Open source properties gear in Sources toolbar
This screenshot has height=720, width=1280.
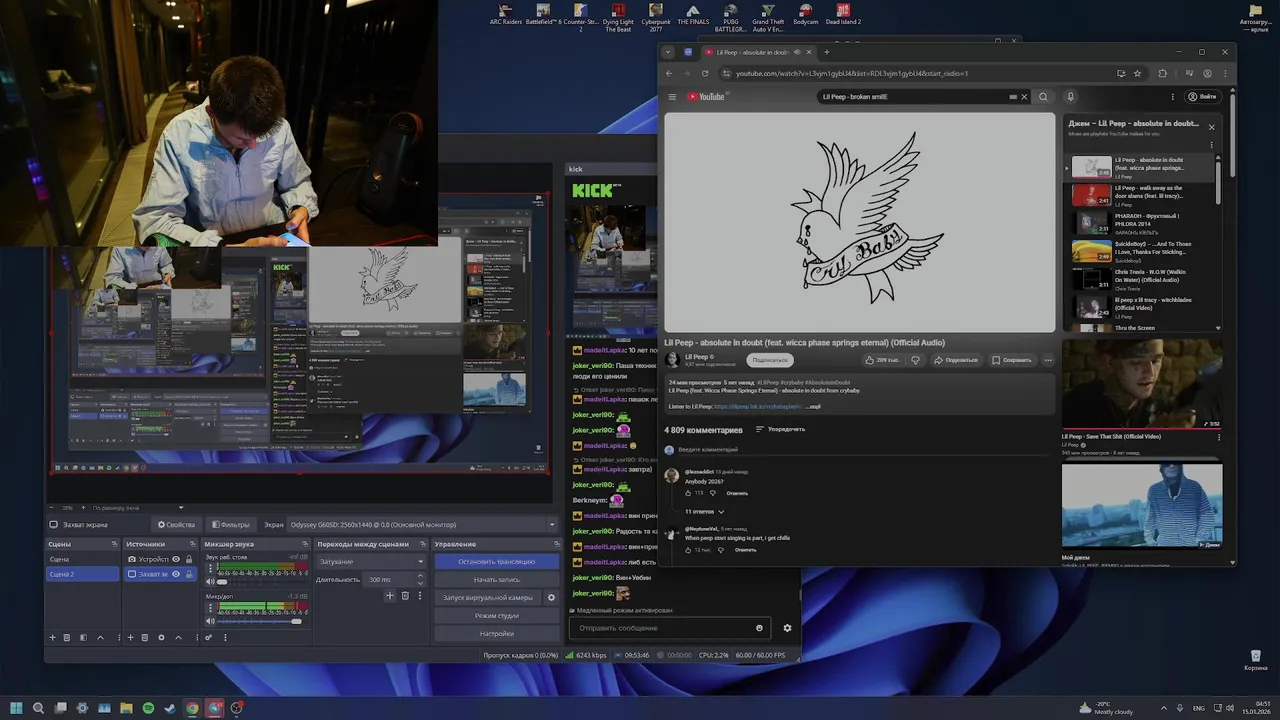tap(161, 637)
